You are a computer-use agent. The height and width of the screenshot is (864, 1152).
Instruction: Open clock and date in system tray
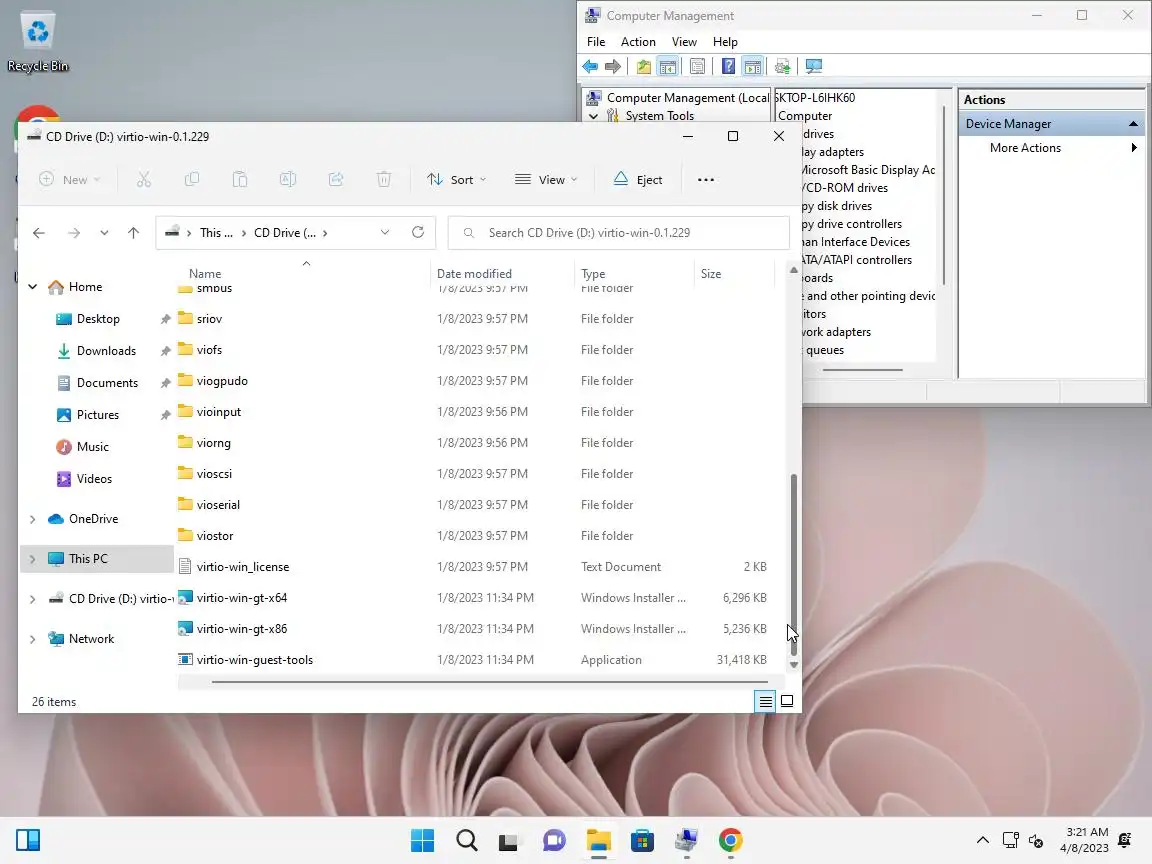click(1086, 840)
